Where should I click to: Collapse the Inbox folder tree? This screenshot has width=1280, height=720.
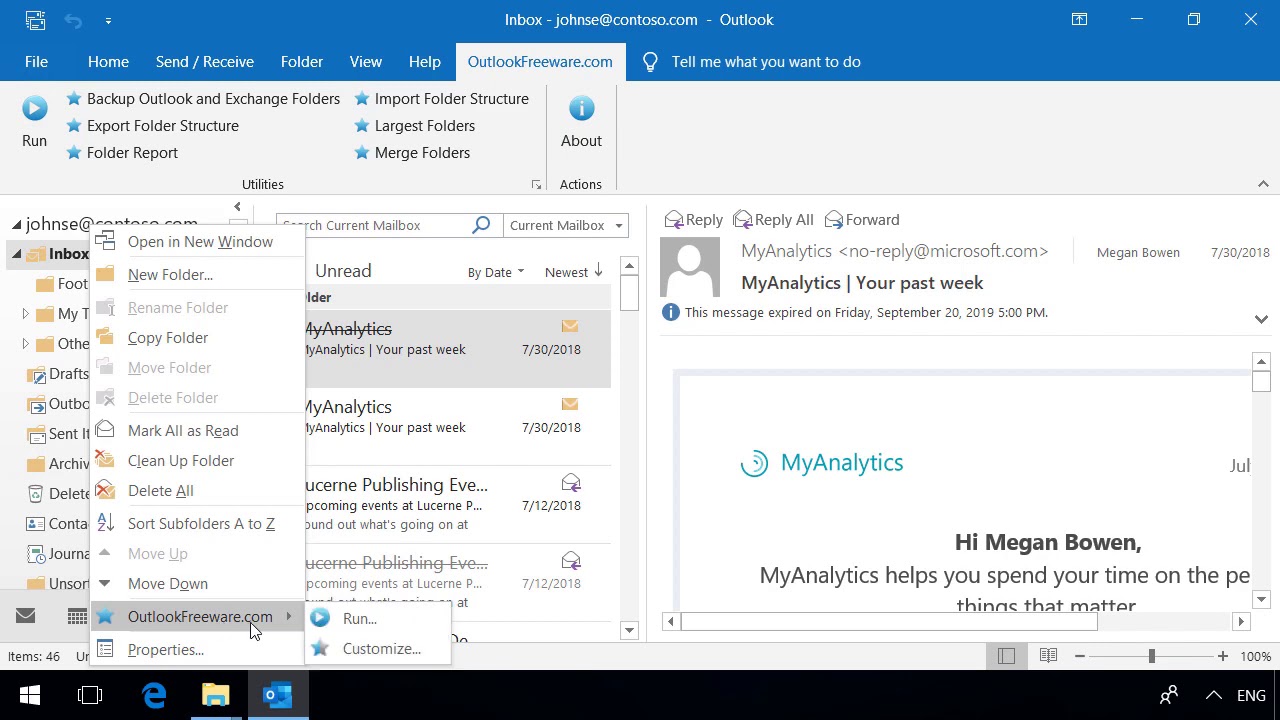coord(16,254)
